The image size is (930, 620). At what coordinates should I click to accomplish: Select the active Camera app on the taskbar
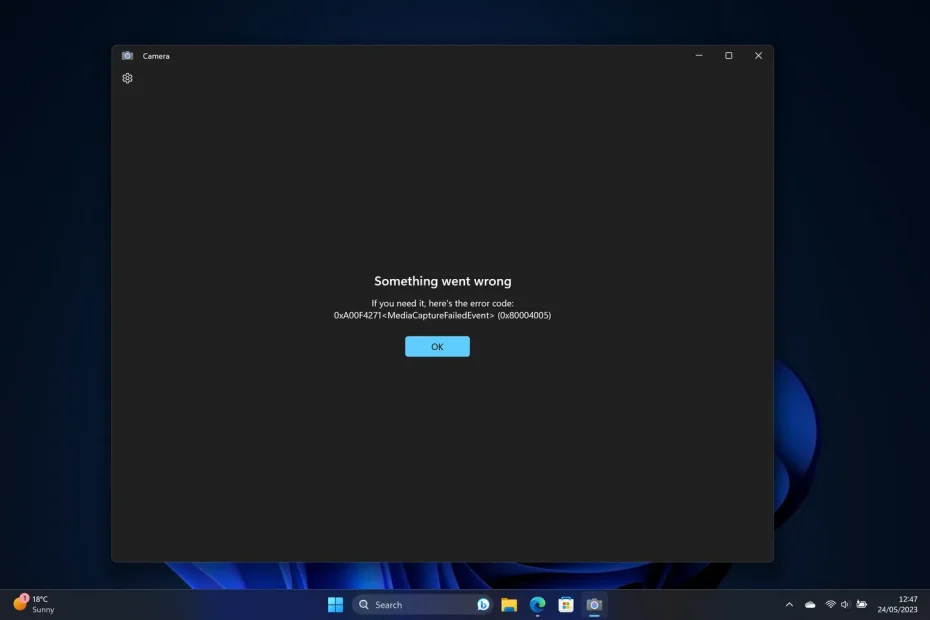594,604
